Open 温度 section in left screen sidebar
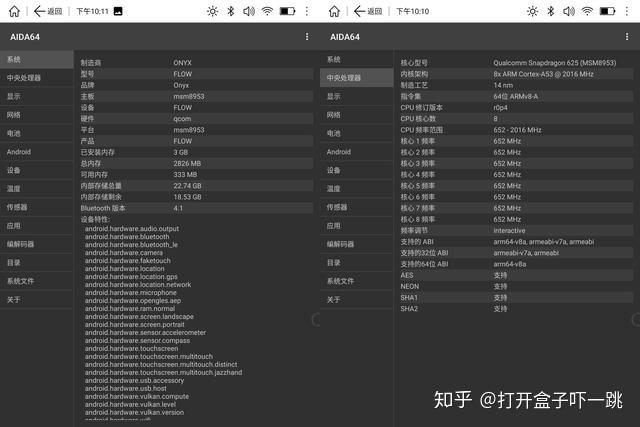 tap(37, 189)
